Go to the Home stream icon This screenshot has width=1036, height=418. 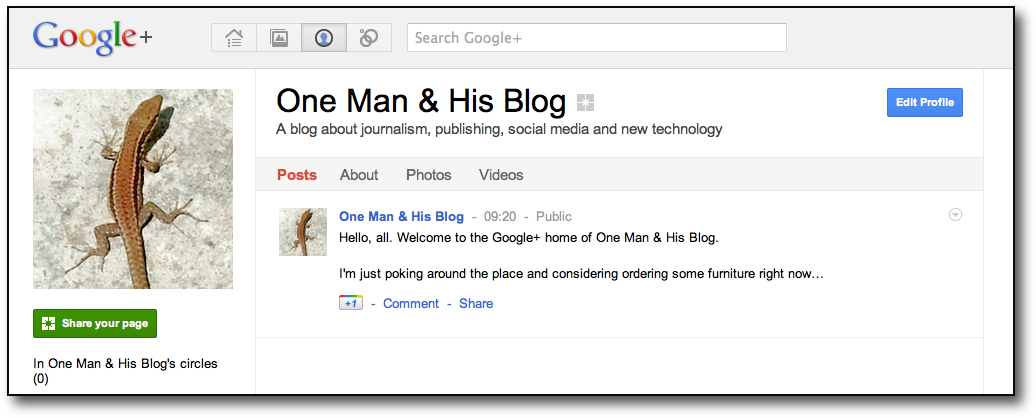tap(234, 38)
